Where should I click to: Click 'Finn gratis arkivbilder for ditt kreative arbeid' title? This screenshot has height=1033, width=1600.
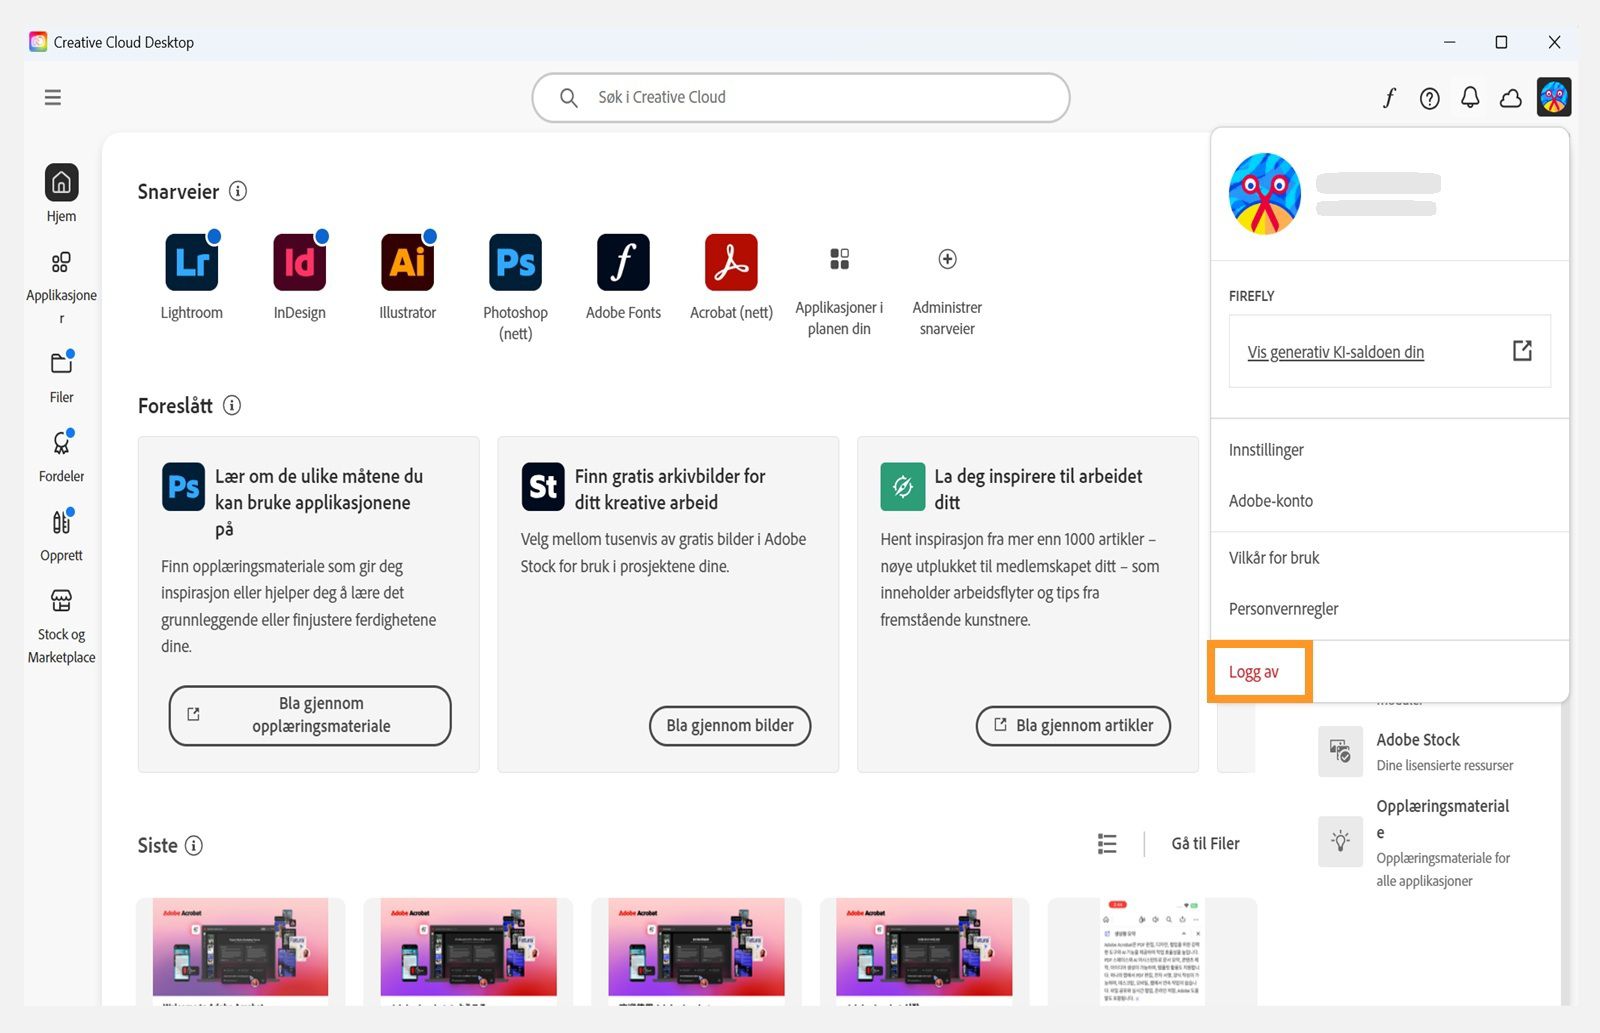670,489
